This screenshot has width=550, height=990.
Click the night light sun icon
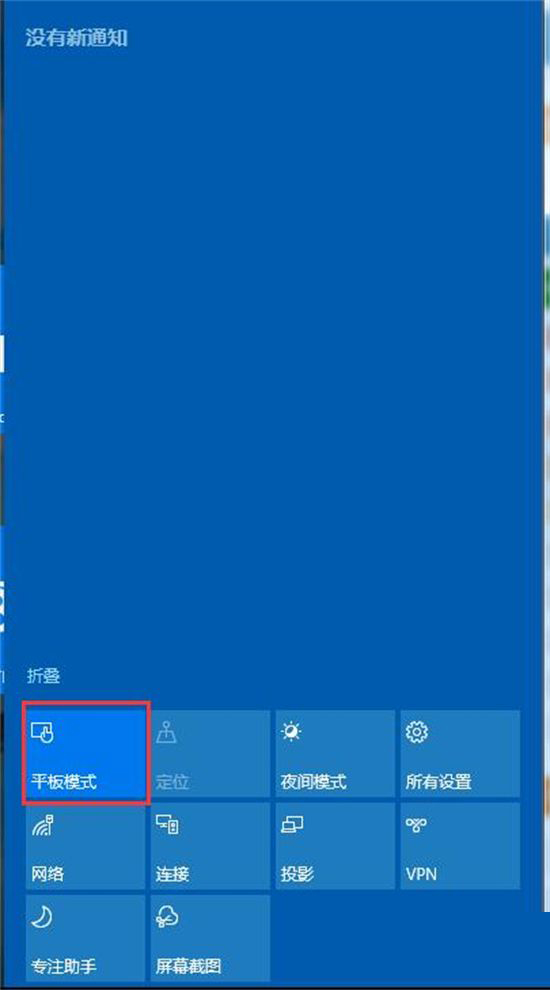(292, 732)
